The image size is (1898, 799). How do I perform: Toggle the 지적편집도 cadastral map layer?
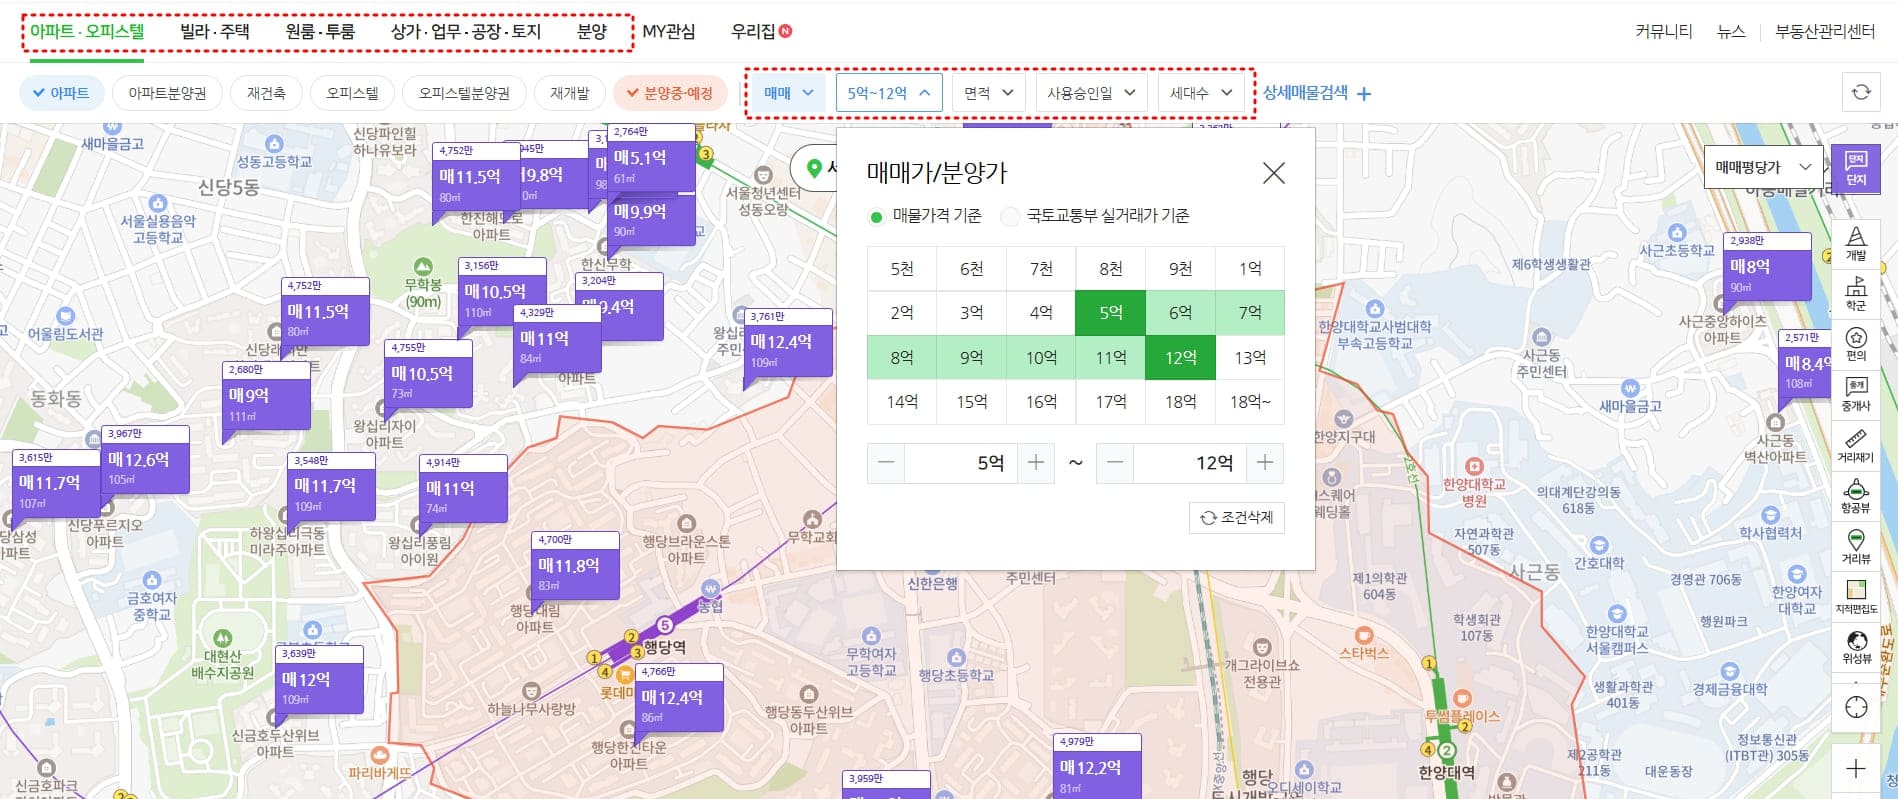pyautogui.click(x=1856, y=597)
